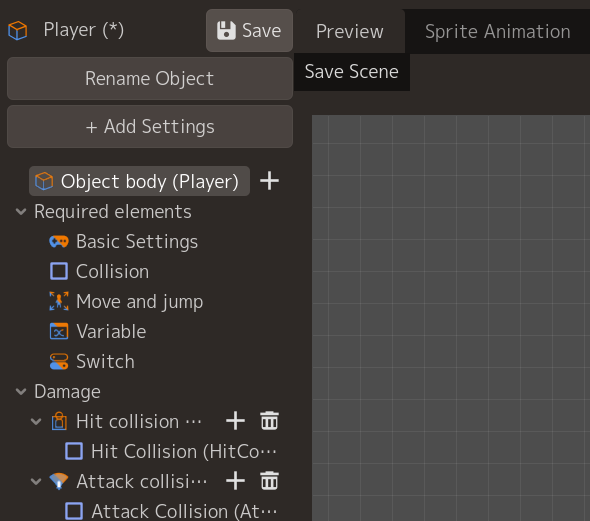Switch to the Sprite Animation tab
Viewport: 590px width, 521px height.
(x=497, y=31)
